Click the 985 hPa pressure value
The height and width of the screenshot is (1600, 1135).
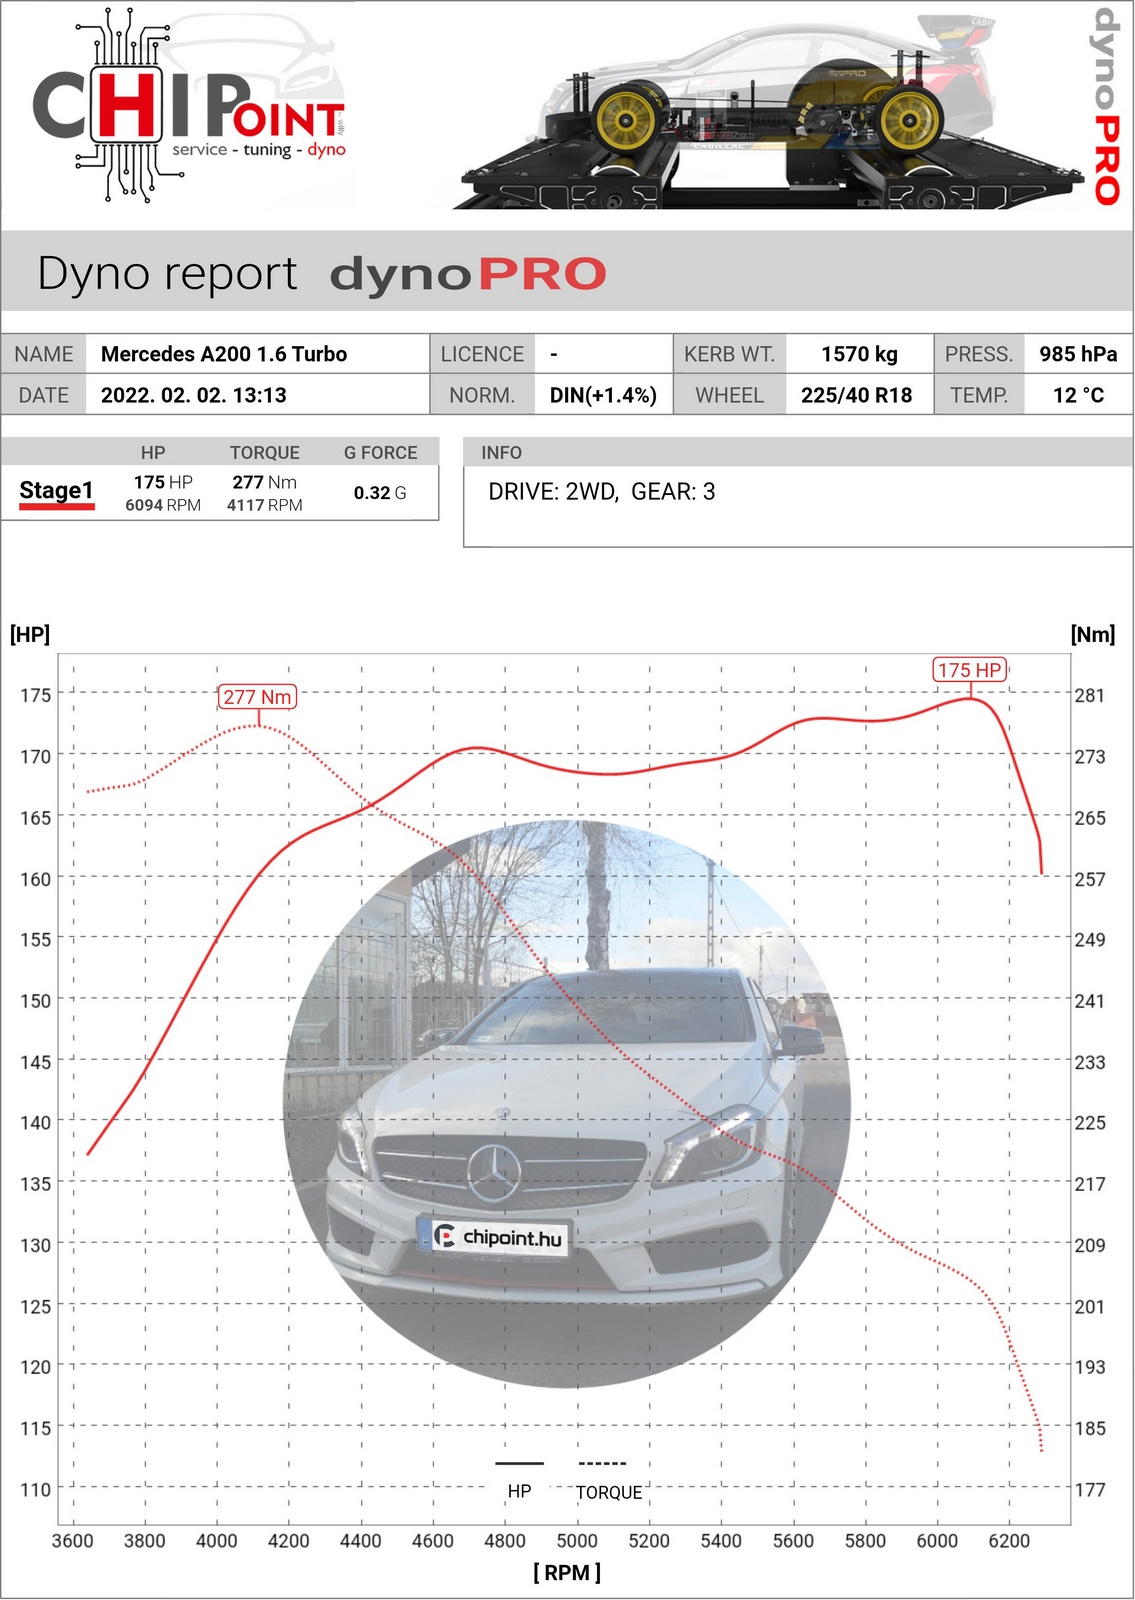point(1077,354)
